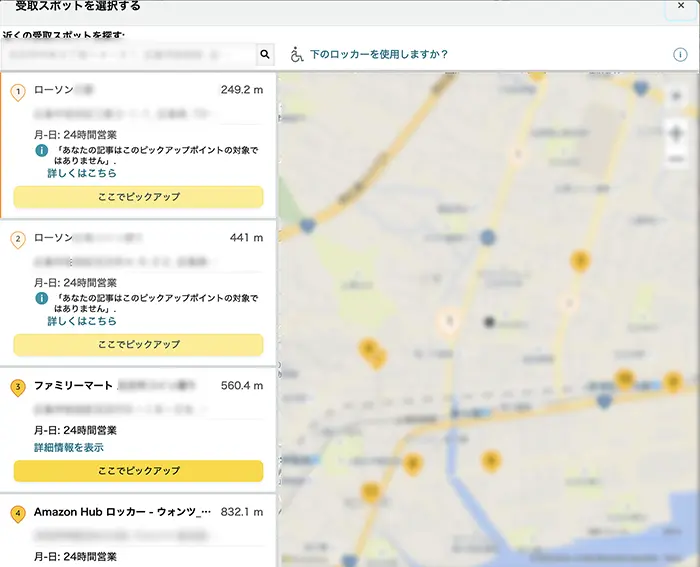Click the search magnifier button
700x567 pixels.
(265, 54)
